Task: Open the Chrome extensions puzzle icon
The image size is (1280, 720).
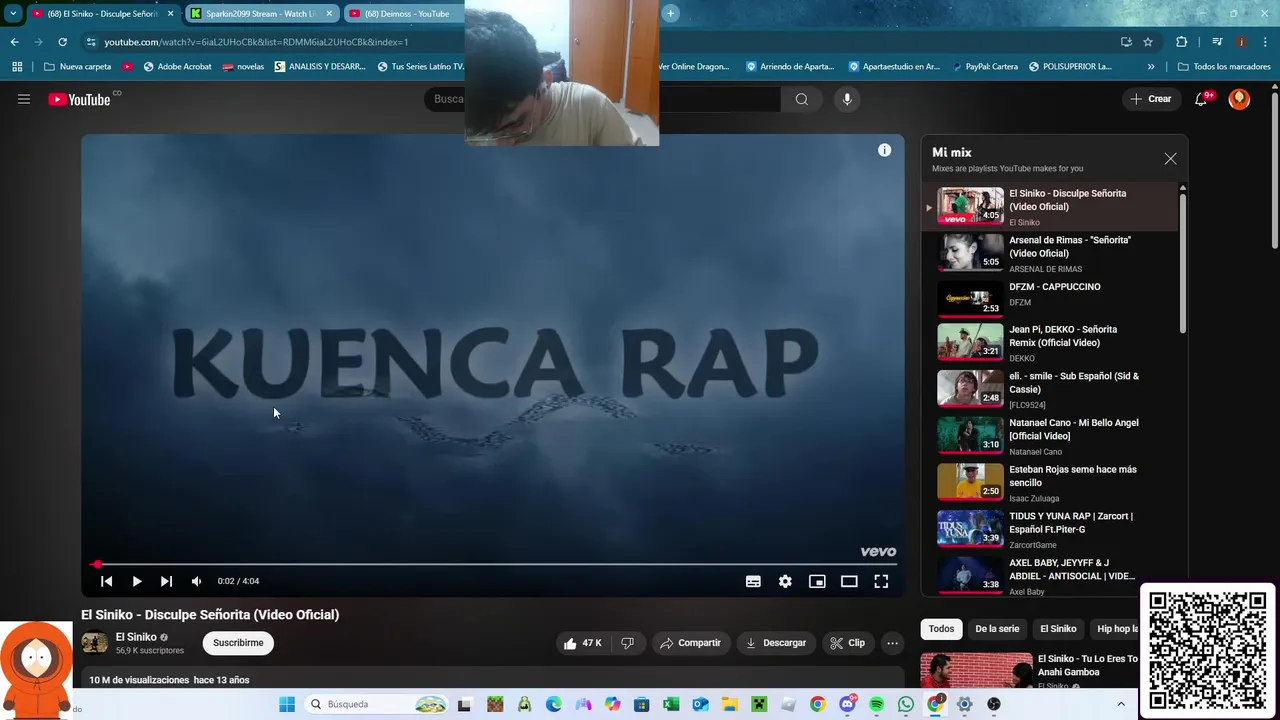Action: (1181, 42)
